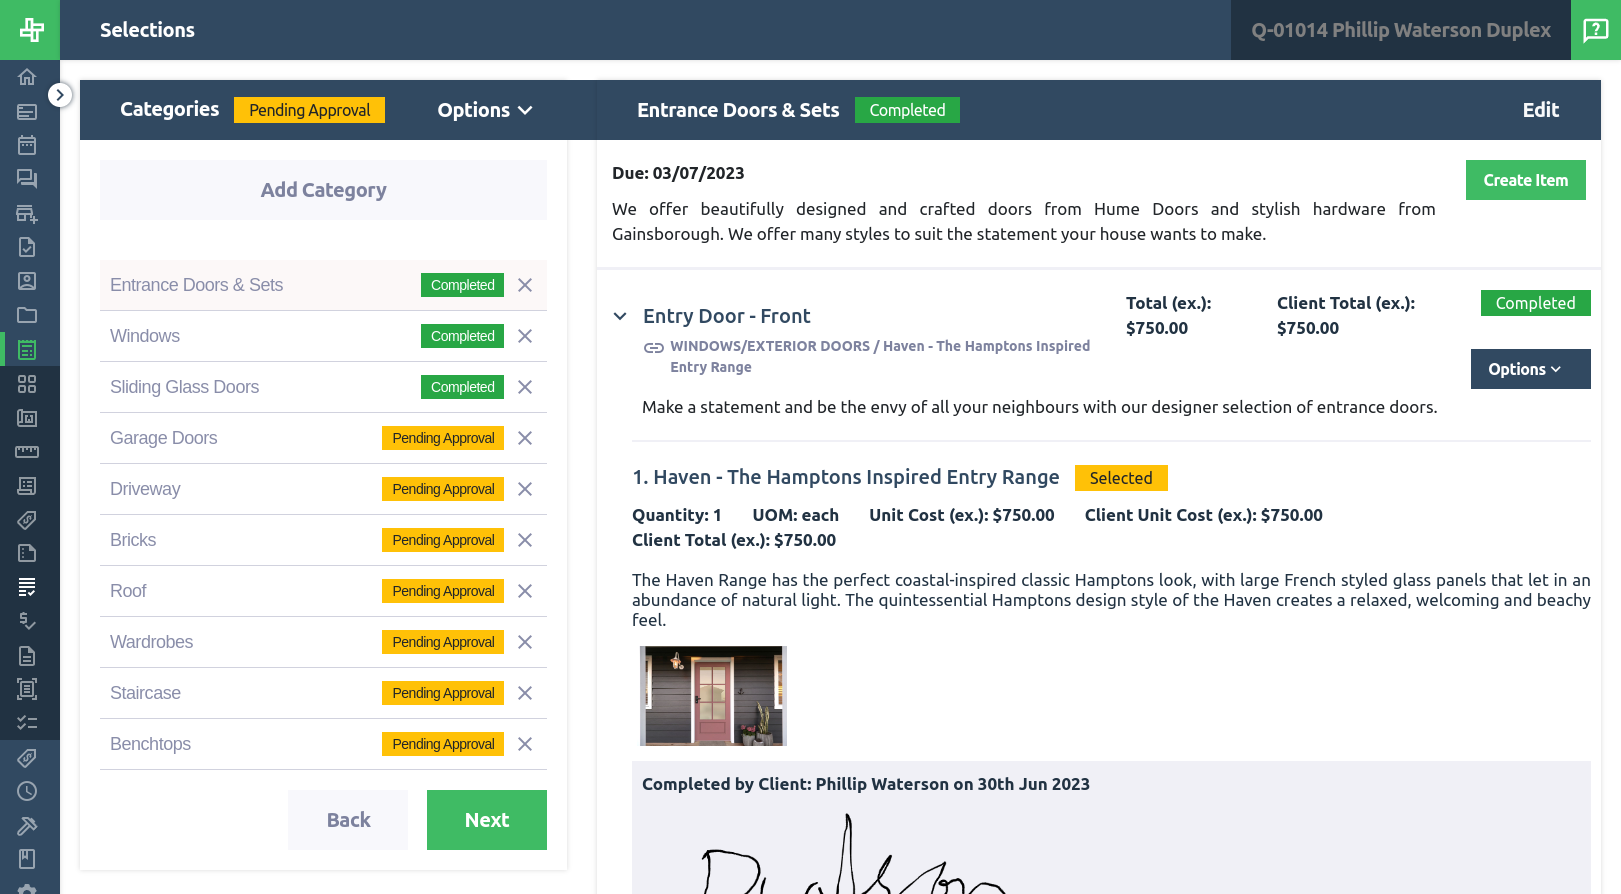Open the help question mark icon
The width and height of the screenshot is (1621, 894).
point(1595,30)
